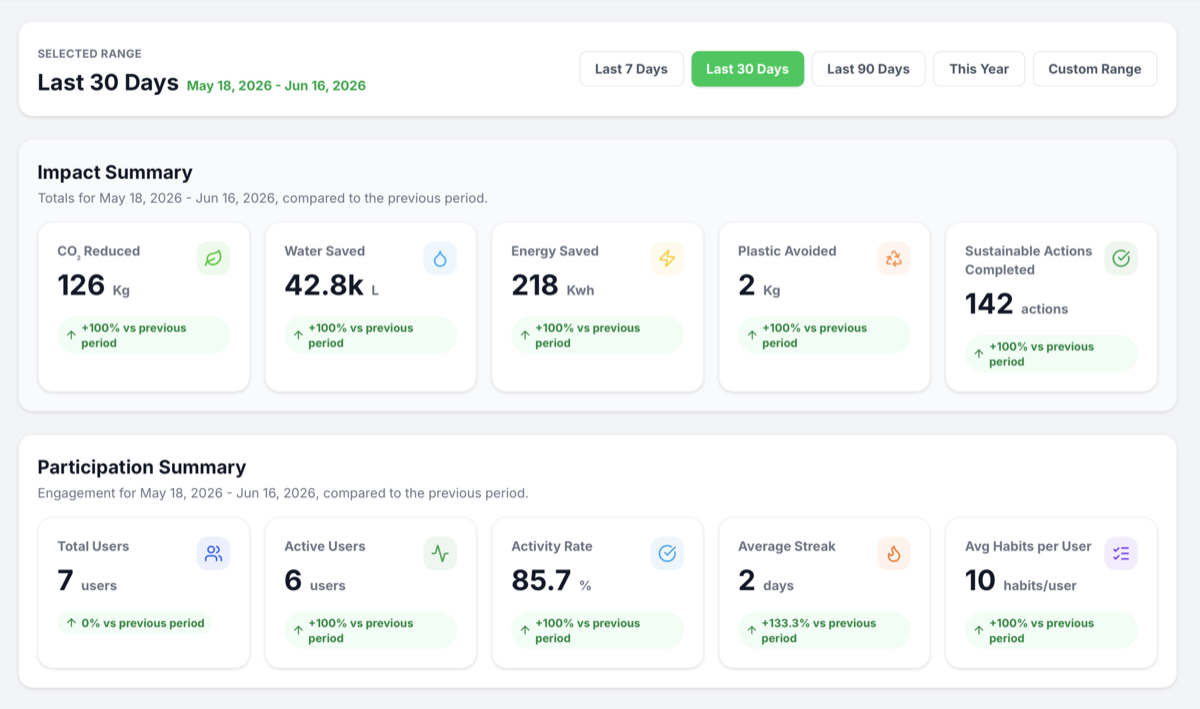Image resolution: width=1200 pixels, height=709 pixels.
Task: Click the up arrow in Total Users trend badge
Action: tap(71, 623)
